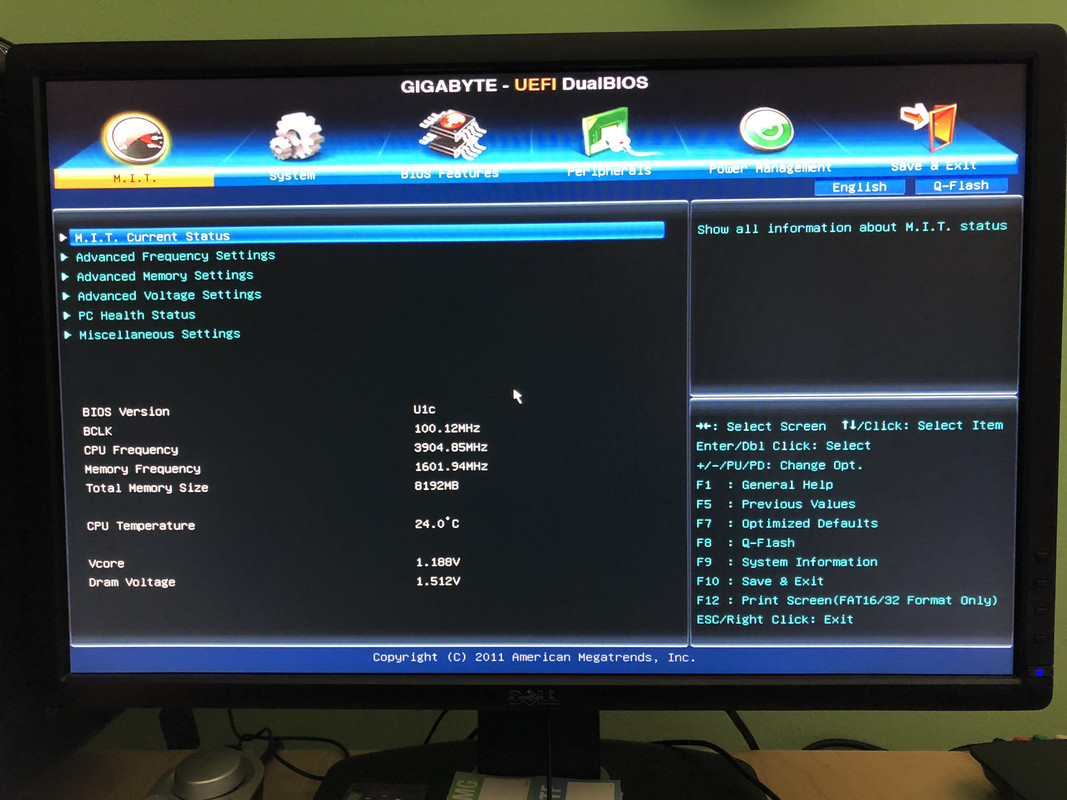The width and height of the screenshot is (1067, 800).
Task: Switch to the BIOS Features tab label
Action: 449,173
